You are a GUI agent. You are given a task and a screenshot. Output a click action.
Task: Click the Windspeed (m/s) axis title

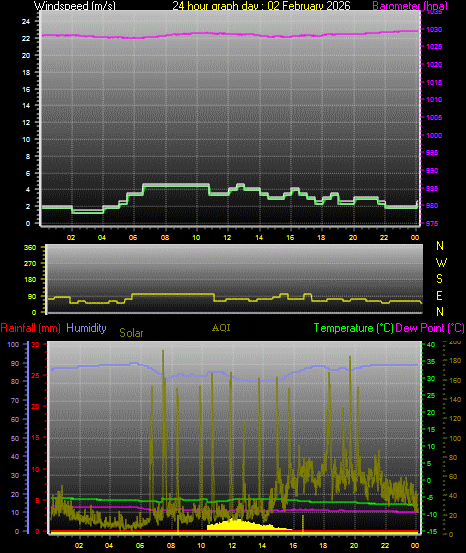tap(74, 6)
